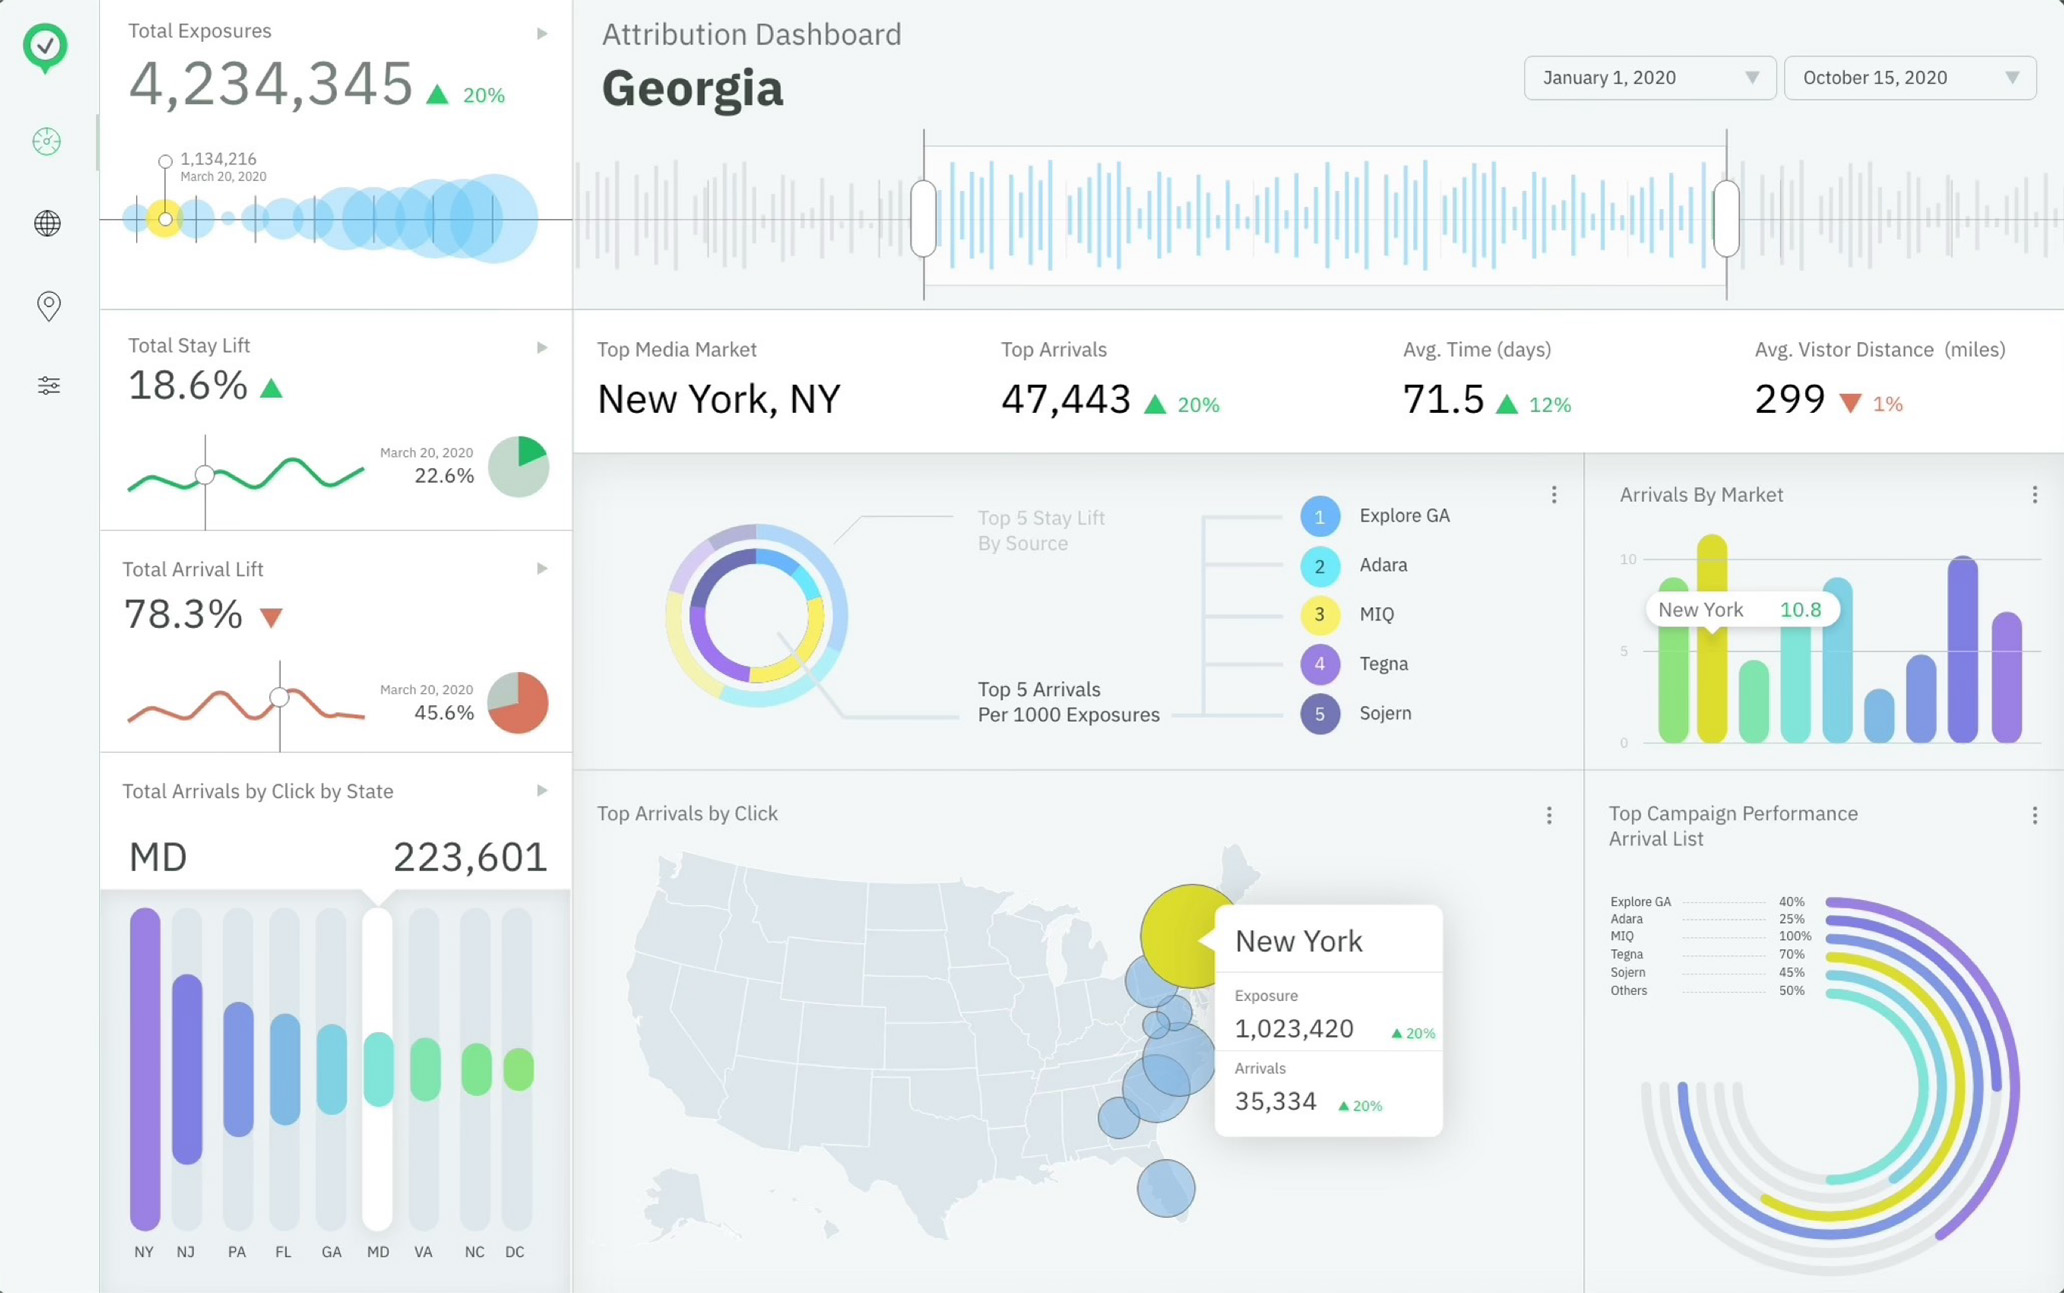Open the Arrivals By Market options menu
Viewport: 2064px width, 1293px height.
[2034, 495]
